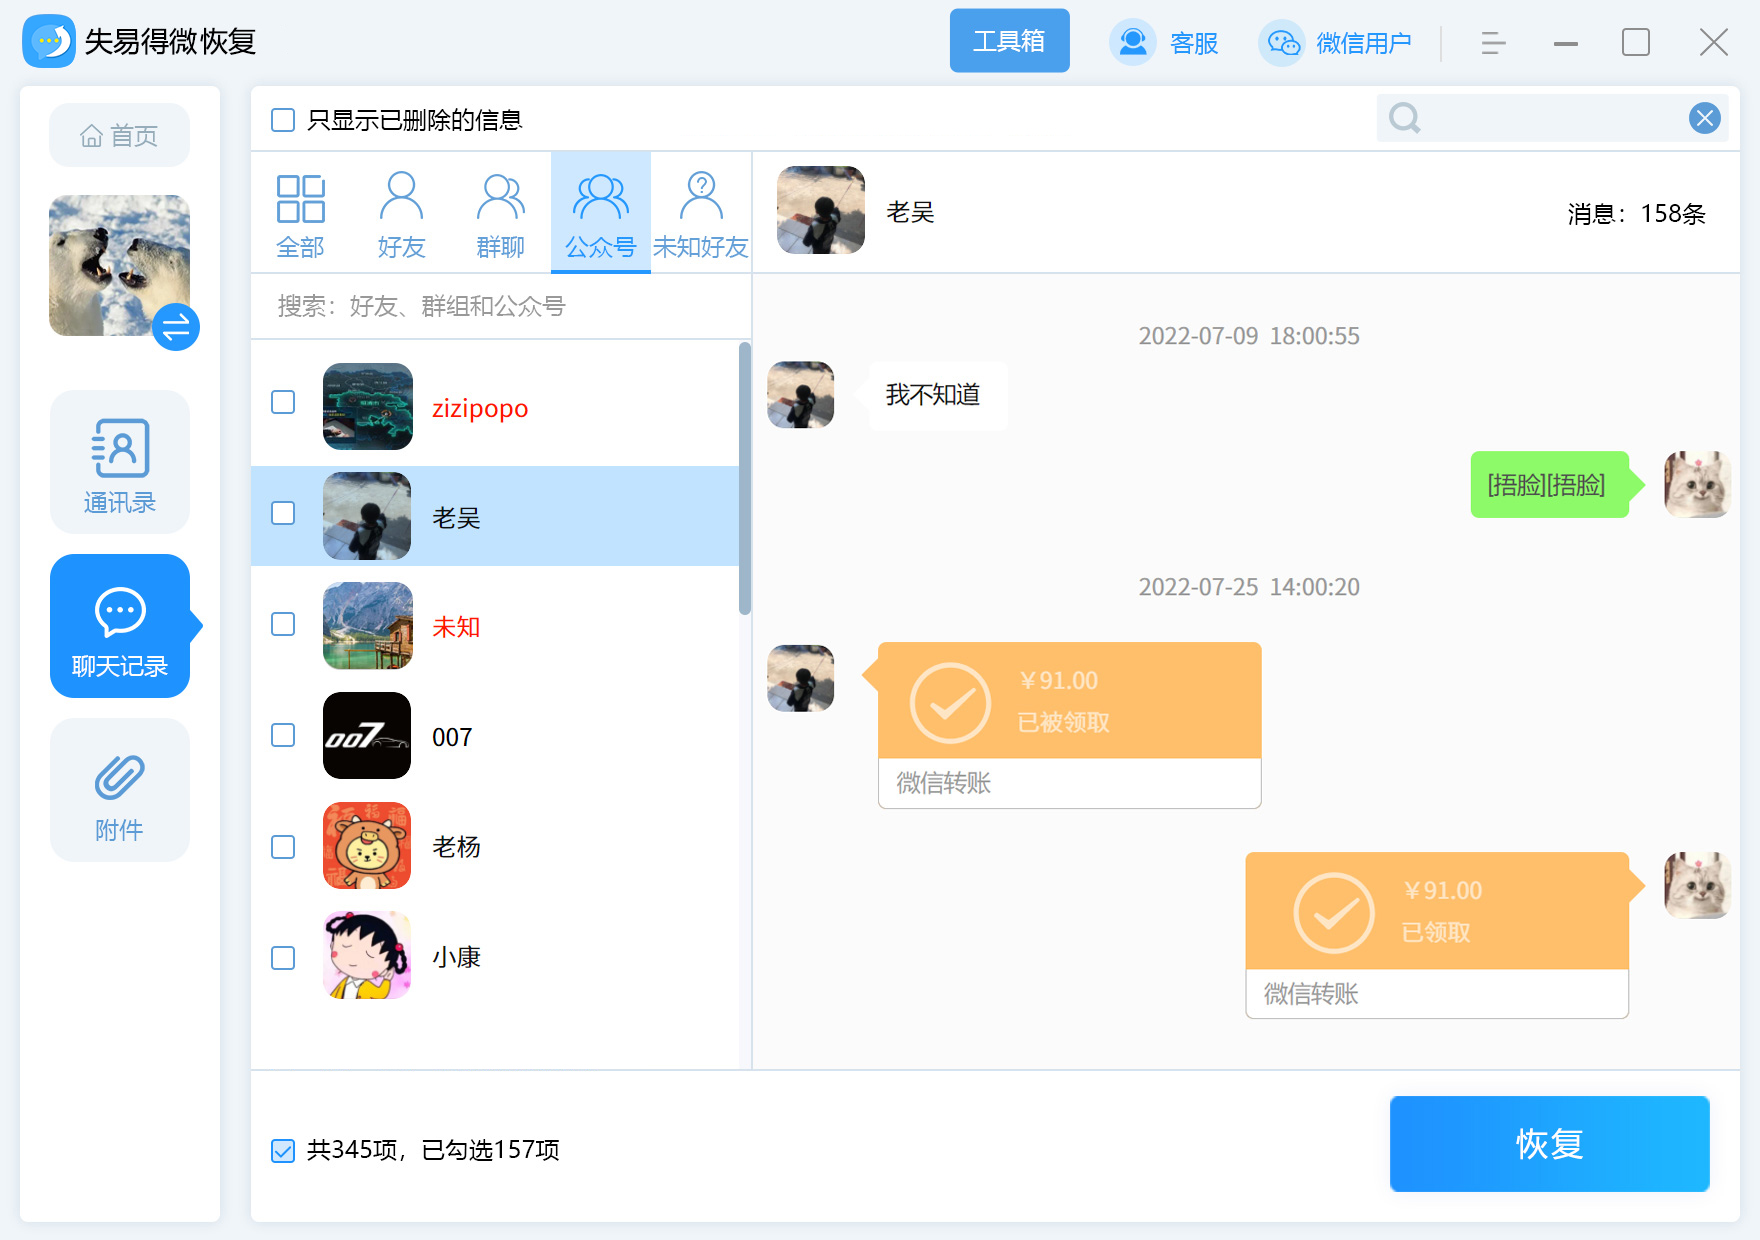Click the 恢复 recover button
The height and width of the screenshot is (1240, 1760).
tap(1548, 1144)
